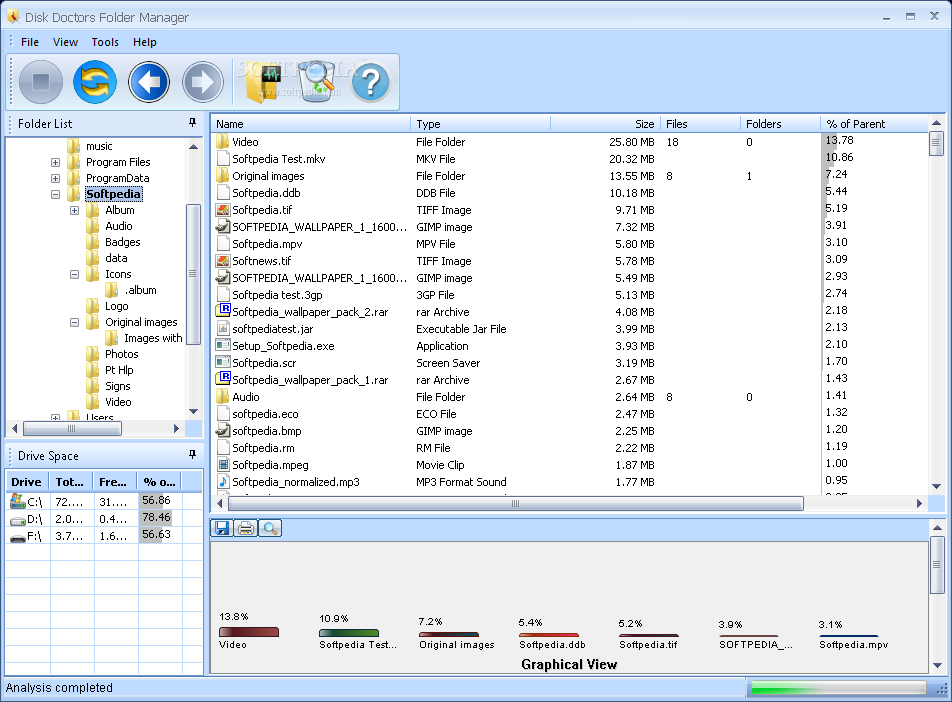This screenshot has height=702, width=952.
Task: Click the recycle bin search icon
Action: (316, 81)
